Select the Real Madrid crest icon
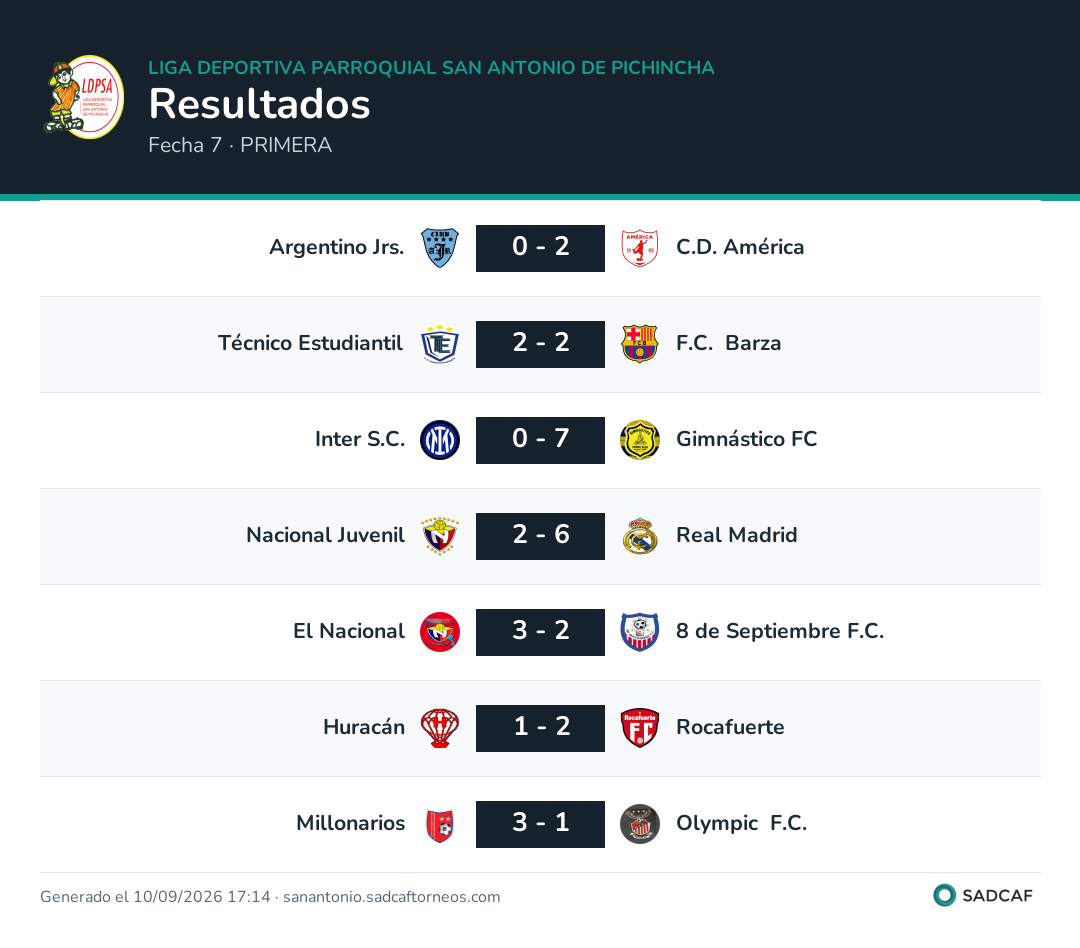This screenshot has width=1080, height=948. tap(640, 536)
